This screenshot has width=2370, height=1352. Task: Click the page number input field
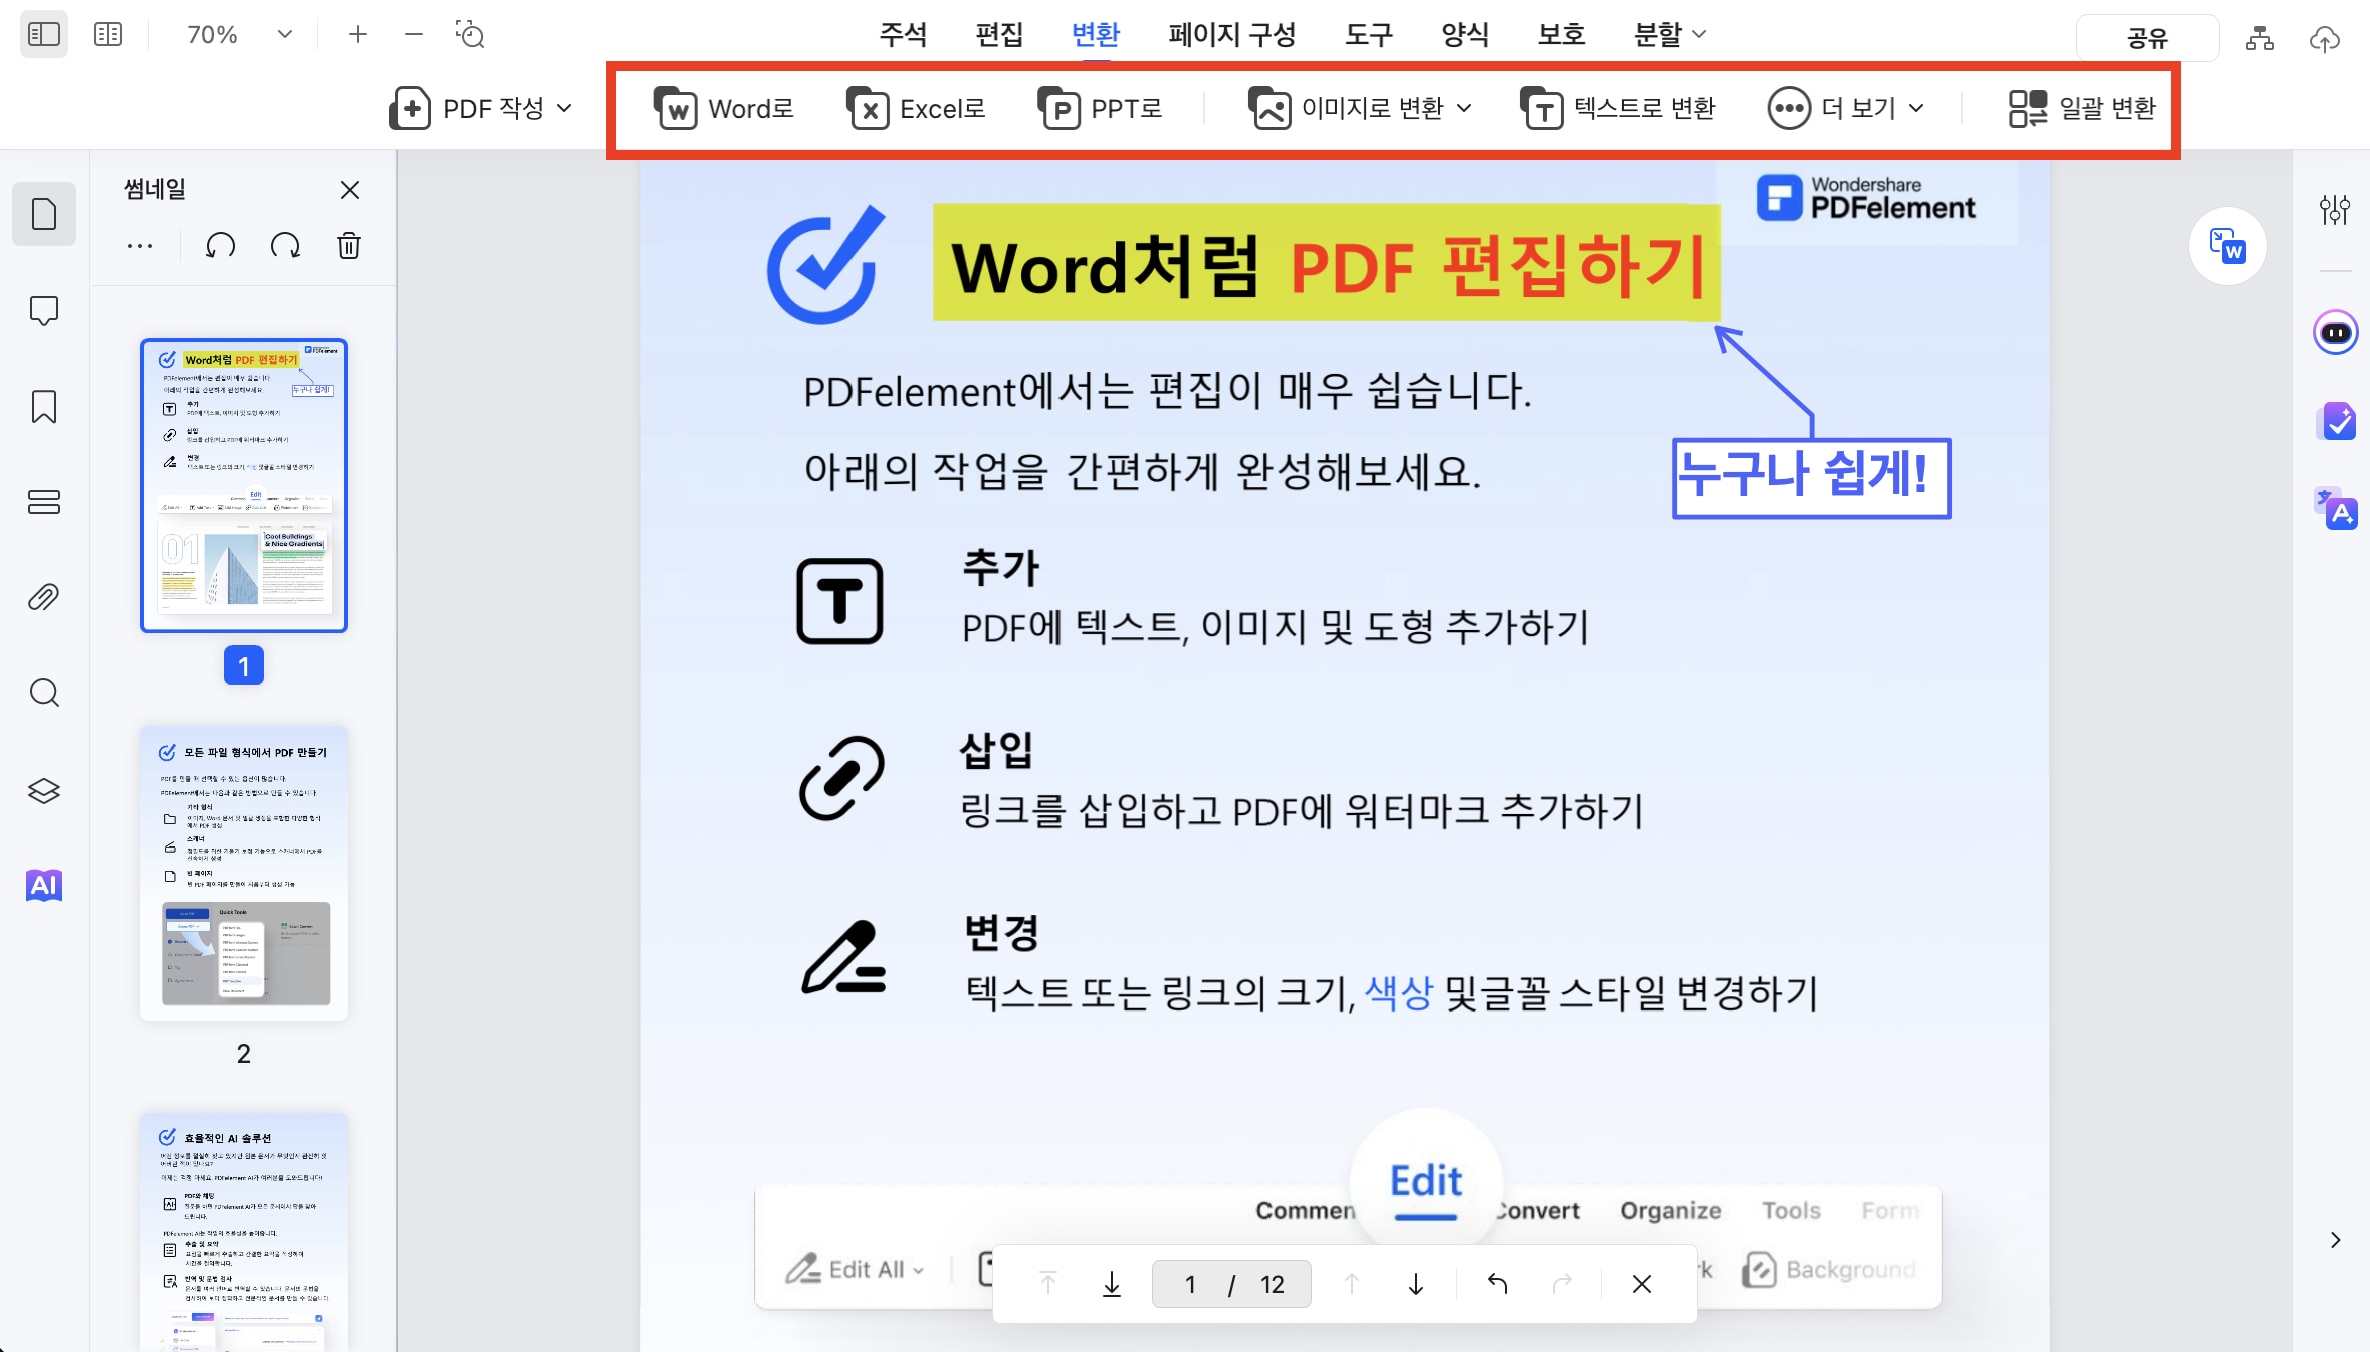tap(1232, 1284)
